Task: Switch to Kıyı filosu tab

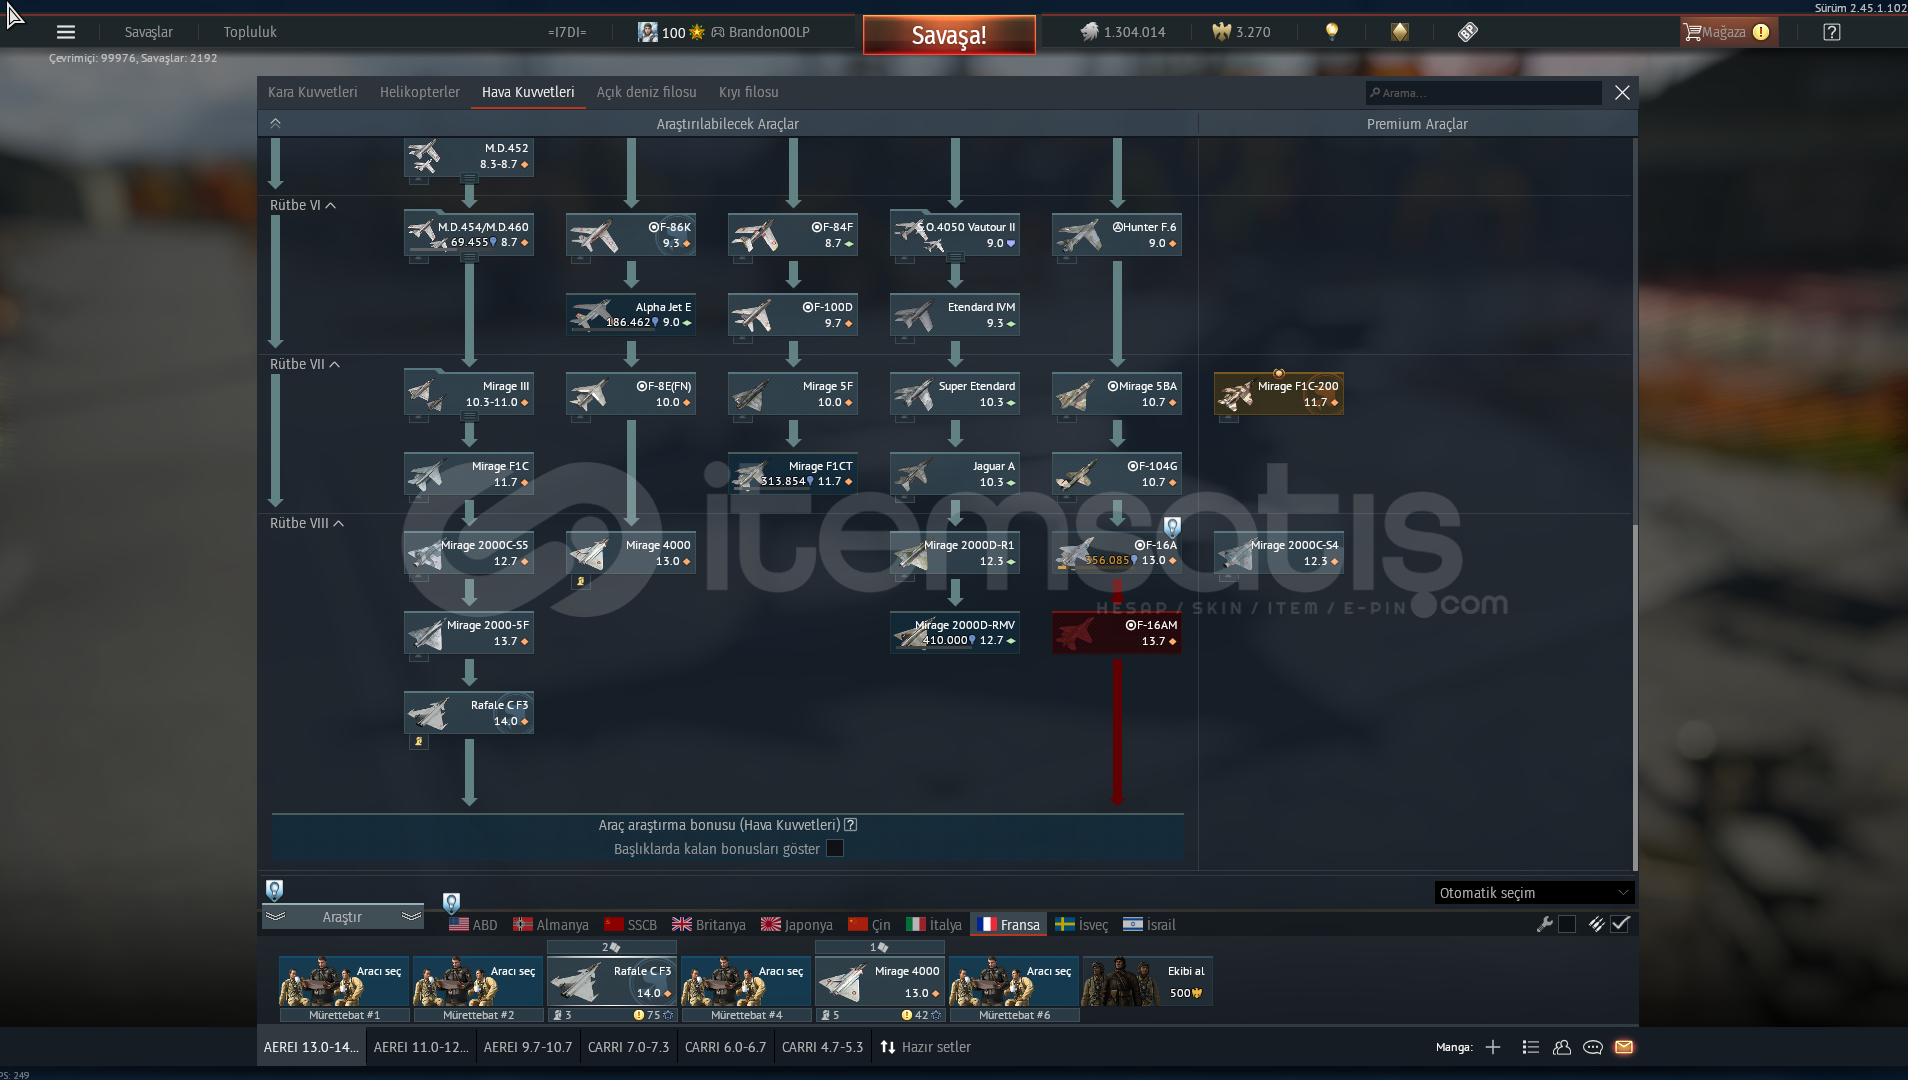Action: point(748,92)
